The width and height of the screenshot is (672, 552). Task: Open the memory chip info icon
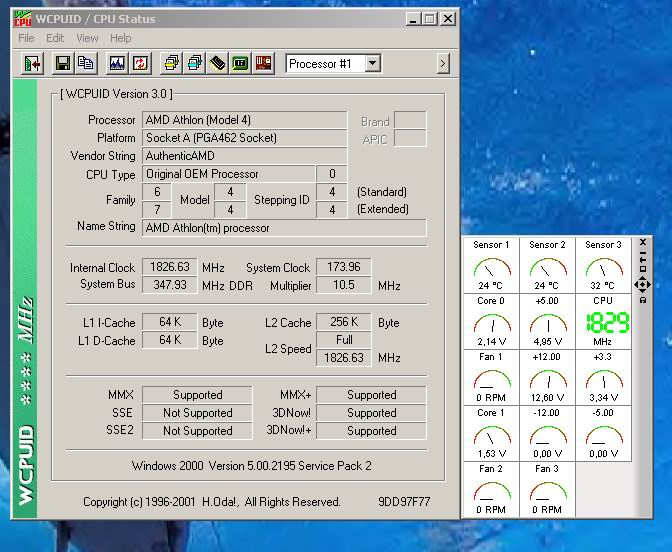click(217, 64)
